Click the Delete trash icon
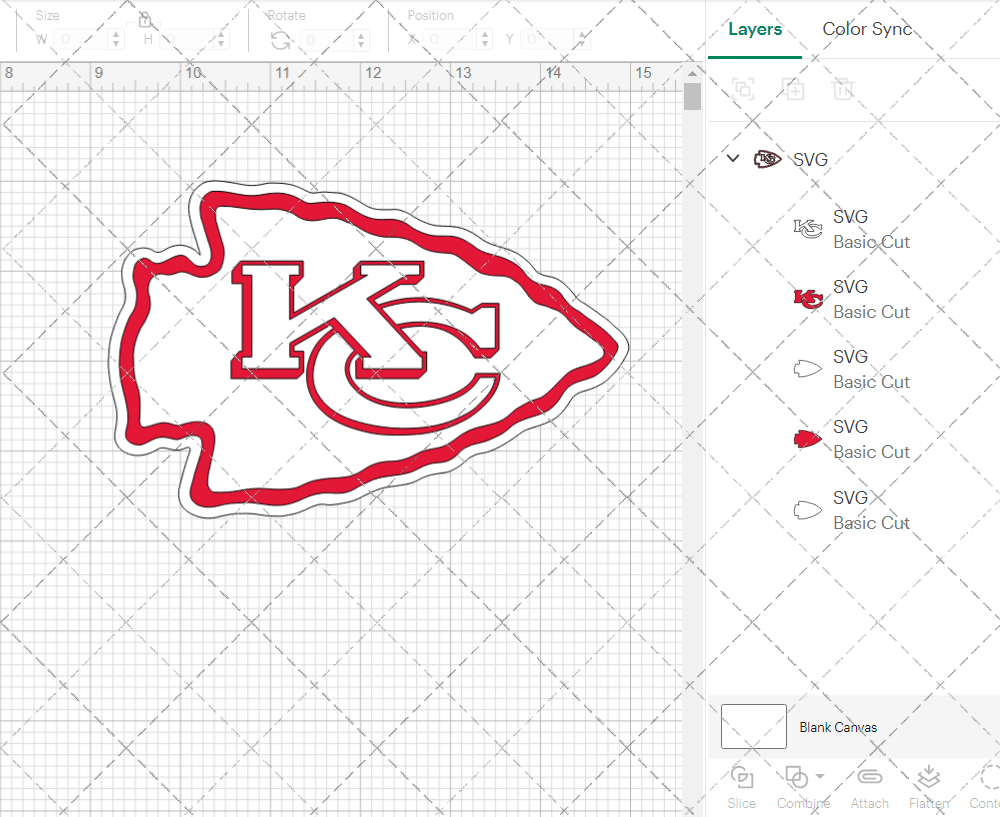Screen dimensions: 1000x817 coord(843,90)
